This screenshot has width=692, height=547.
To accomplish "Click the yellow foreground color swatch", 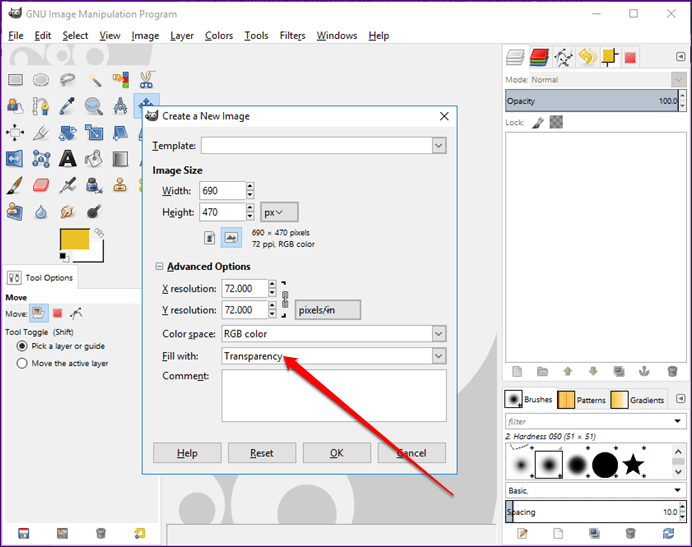I will [75, 239].
